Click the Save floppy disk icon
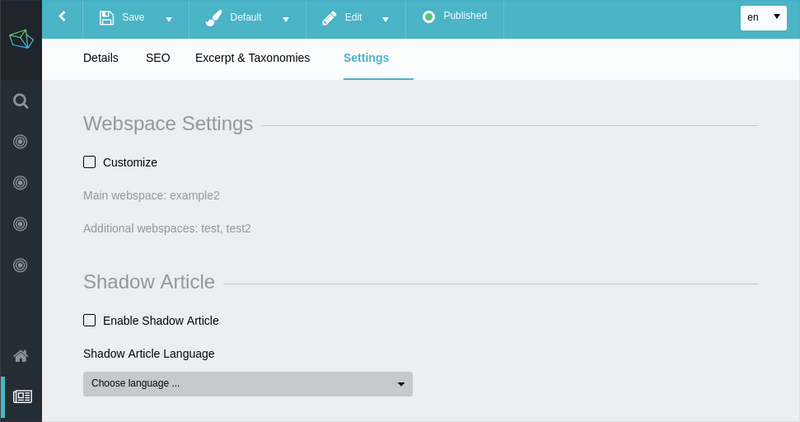 click(x=107, y=18)
